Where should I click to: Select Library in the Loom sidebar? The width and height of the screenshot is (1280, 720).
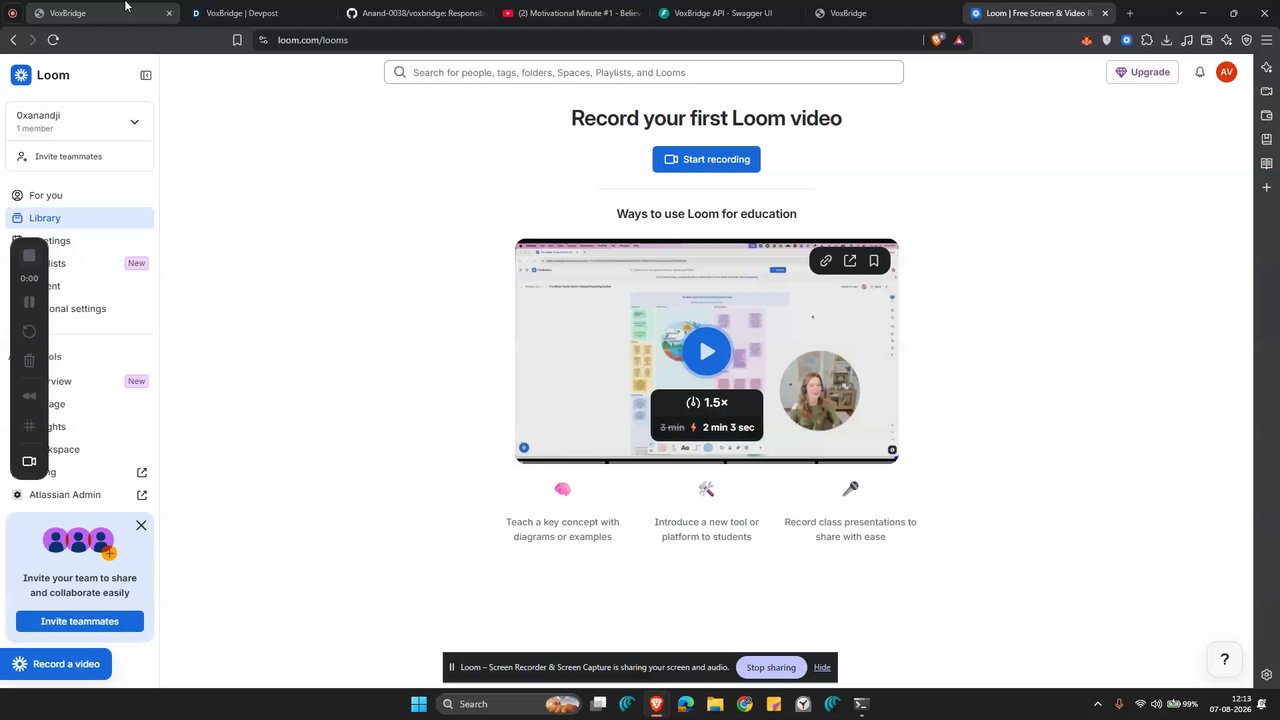point(80,218)
